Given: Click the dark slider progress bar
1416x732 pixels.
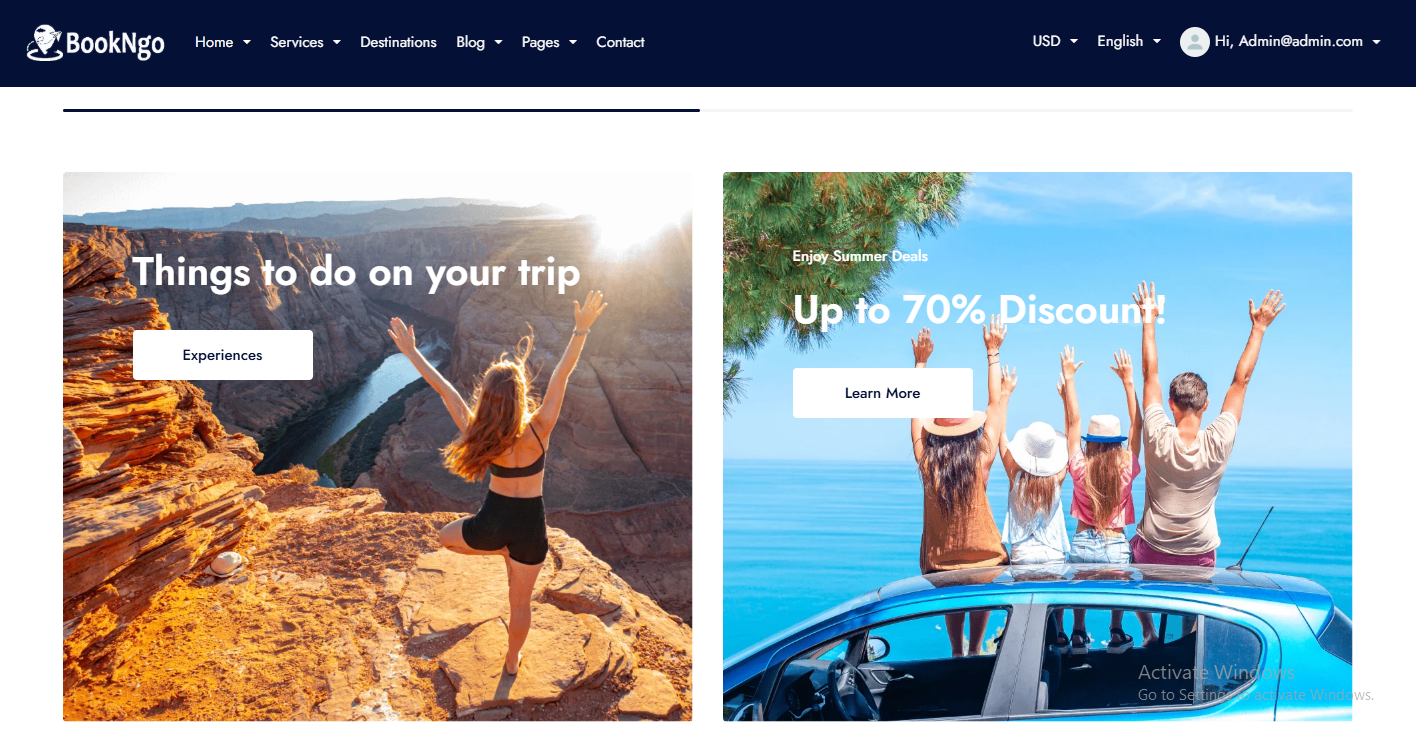Looking at the screenshot, I should [x=381, y=110].
